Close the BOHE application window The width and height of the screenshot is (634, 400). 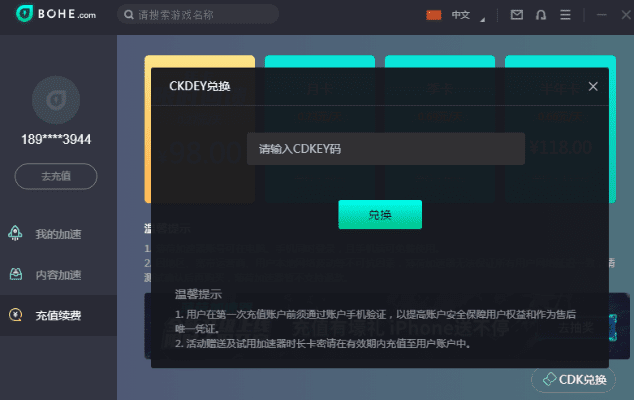[626, 15]
